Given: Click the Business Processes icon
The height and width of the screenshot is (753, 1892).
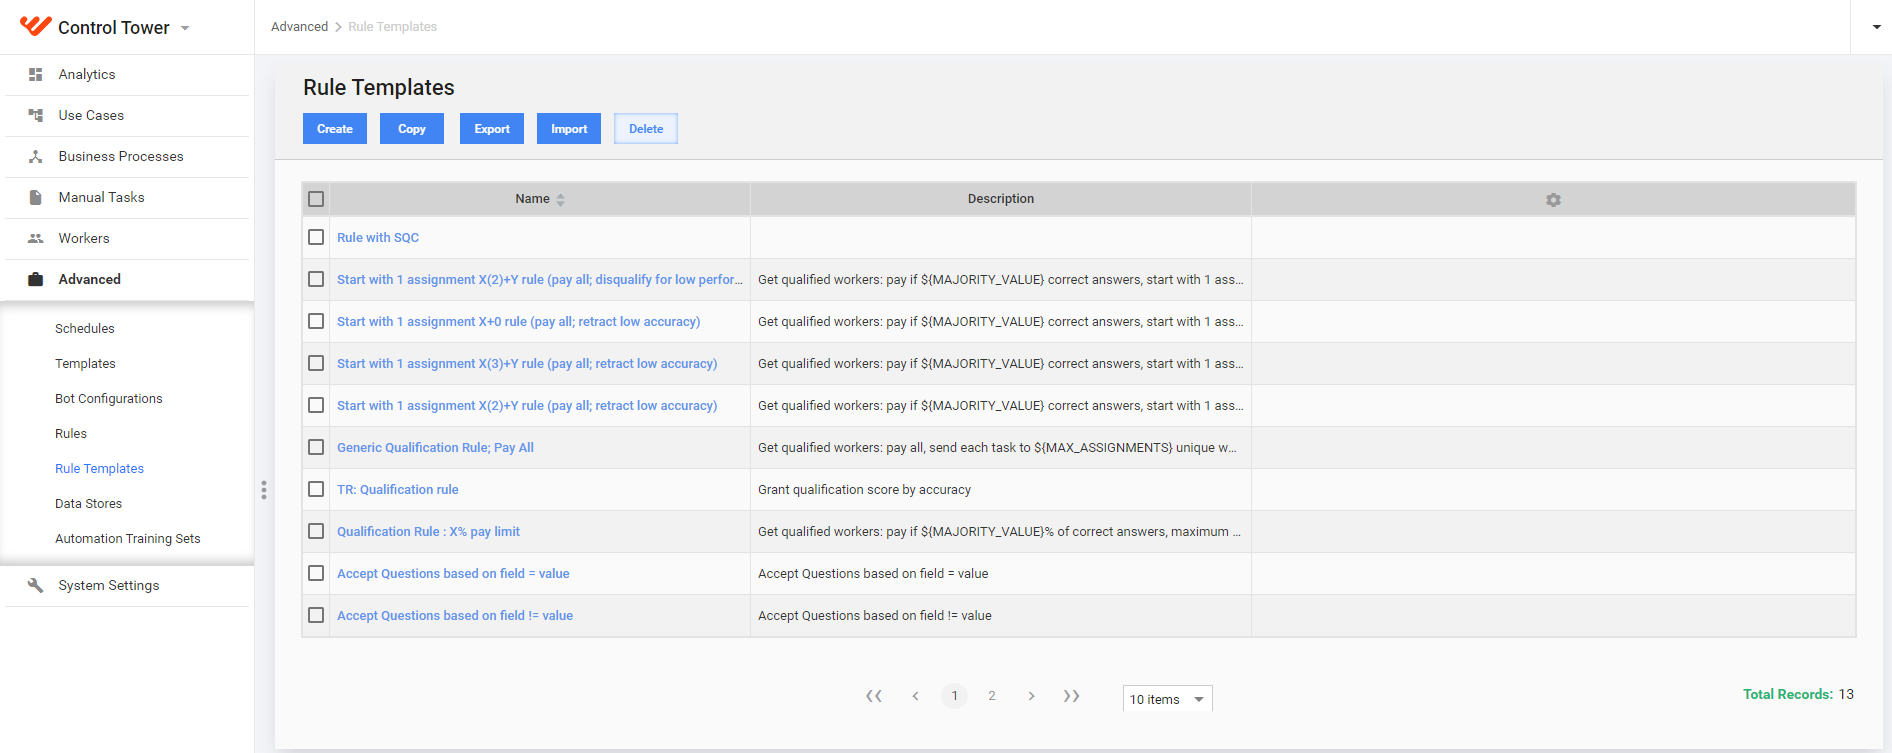Looking at the screenshot, I should click(36, 156).
